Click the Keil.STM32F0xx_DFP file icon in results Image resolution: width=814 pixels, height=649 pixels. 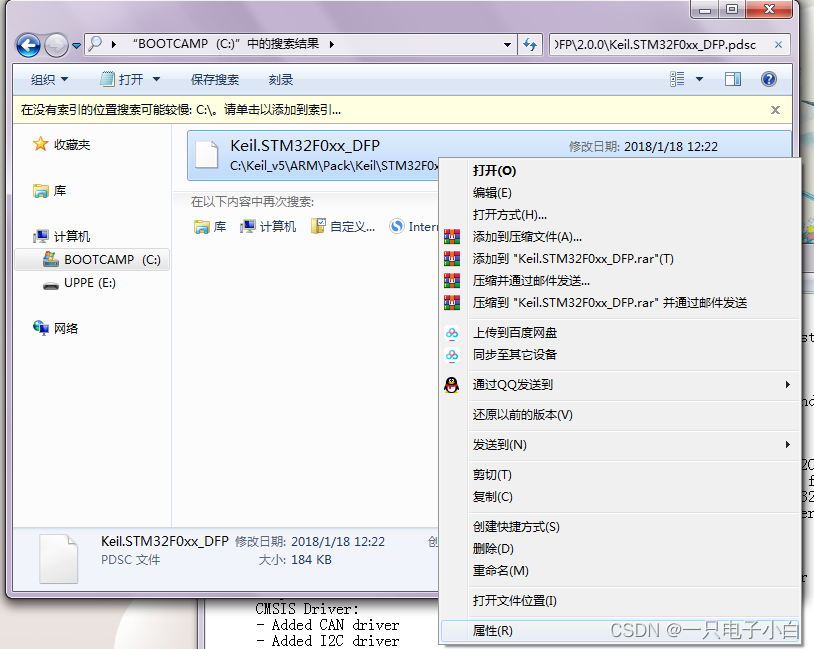pos(207,155)
